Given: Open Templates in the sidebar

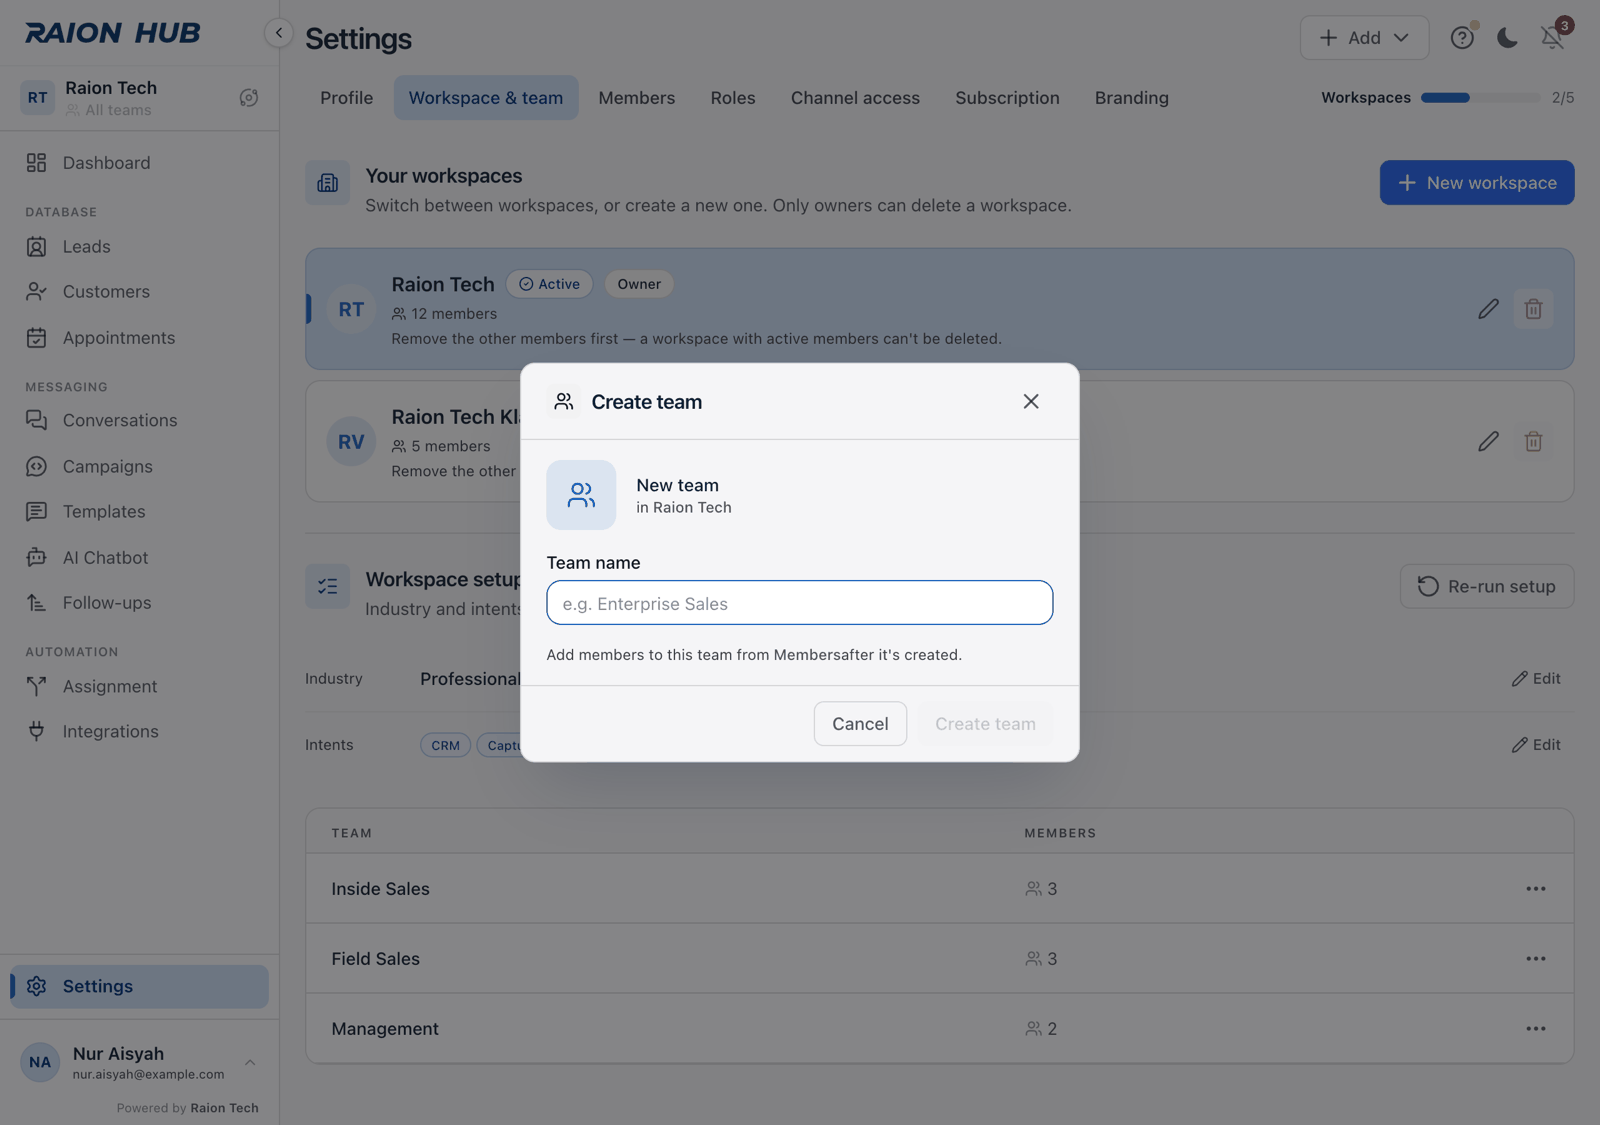Looking at the screenshot, I should 139,512.
